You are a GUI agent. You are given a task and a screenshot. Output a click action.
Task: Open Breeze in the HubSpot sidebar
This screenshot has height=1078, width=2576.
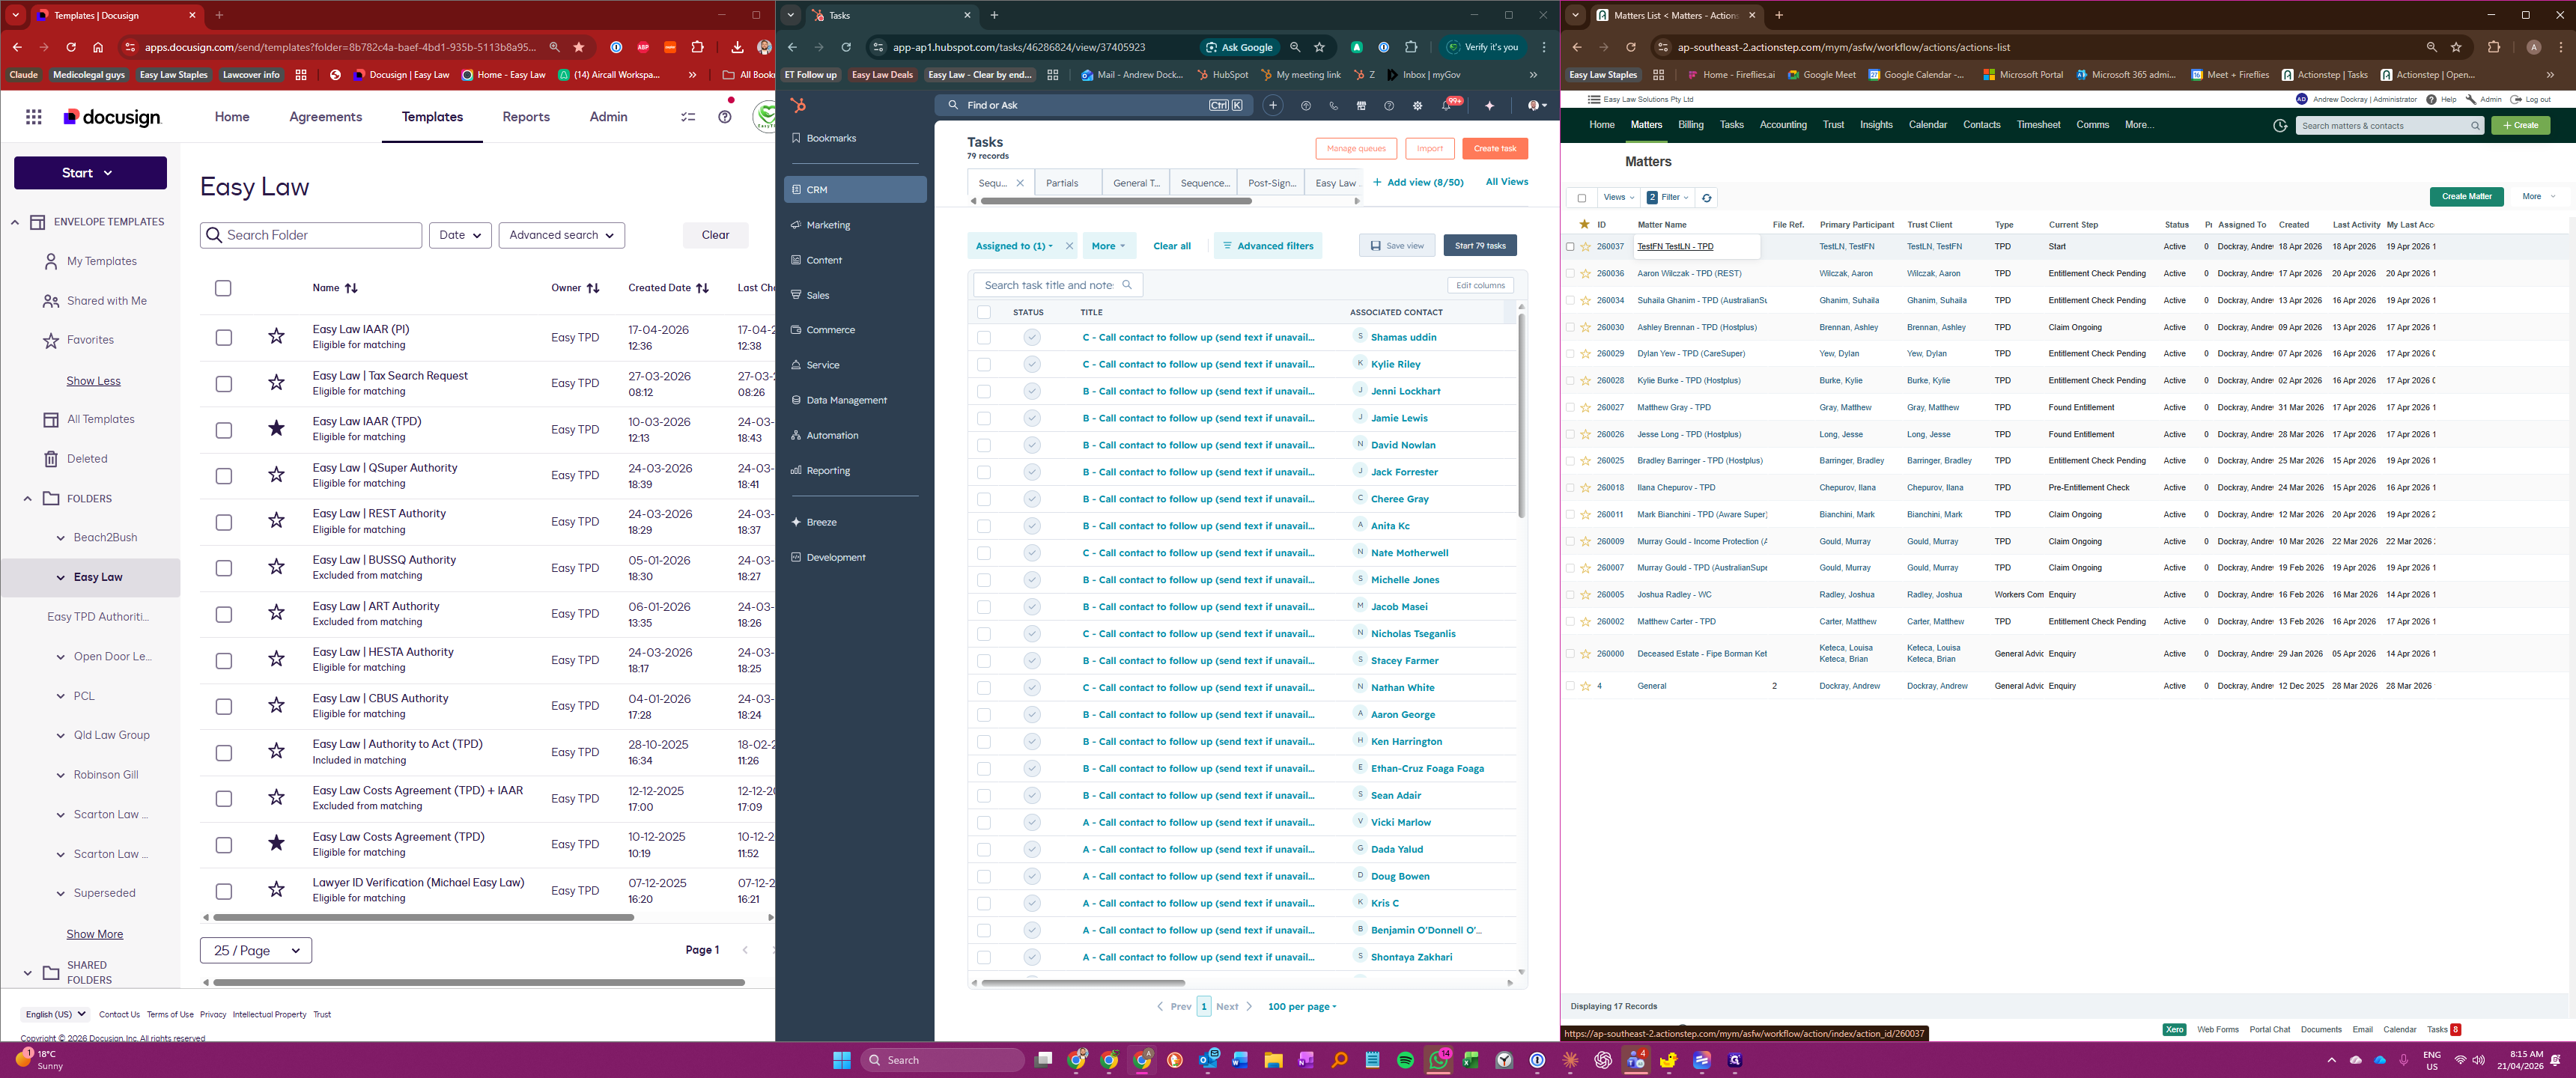point(821,522)
